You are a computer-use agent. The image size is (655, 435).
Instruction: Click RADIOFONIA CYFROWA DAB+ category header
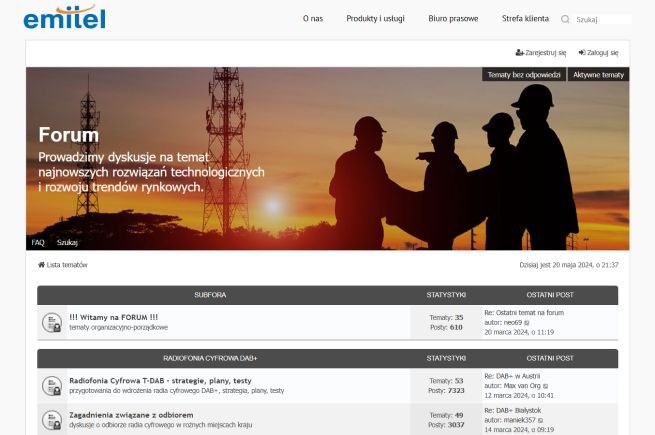pos(210,358)
